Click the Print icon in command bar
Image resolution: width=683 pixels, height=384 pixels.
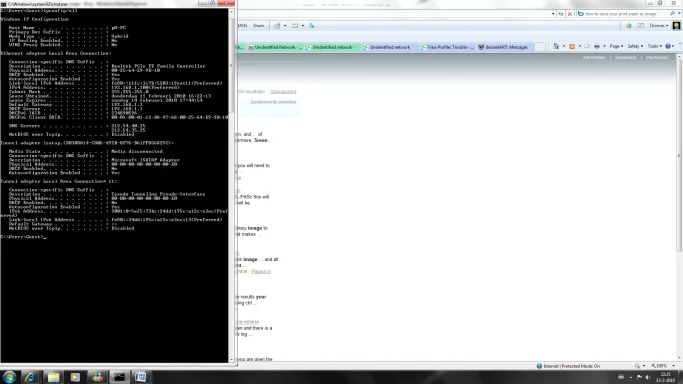pos(597,46)
